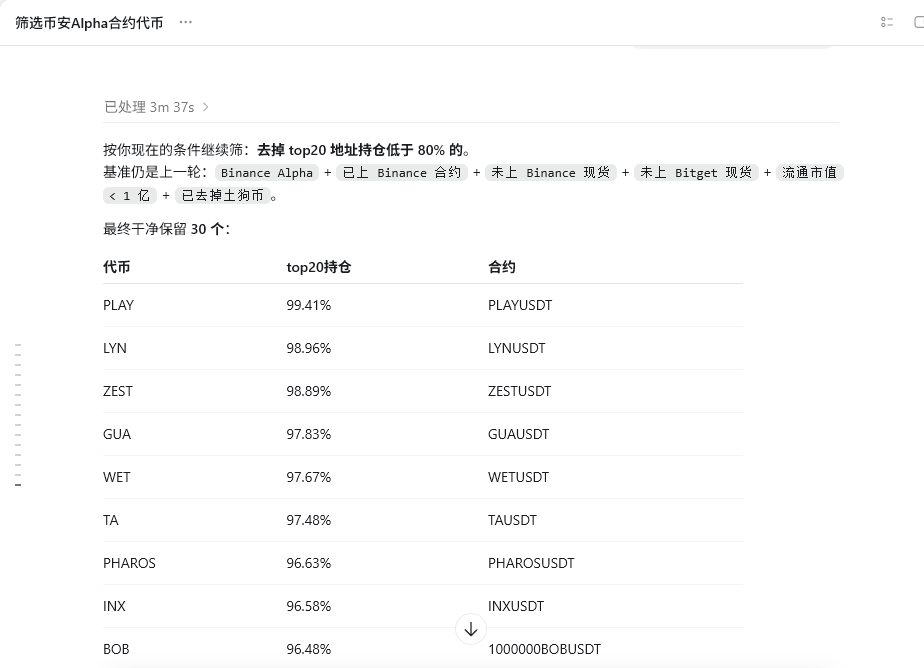Click the 未上 Binance 现货 code tag
924x668 pixels.
point(550,173)
